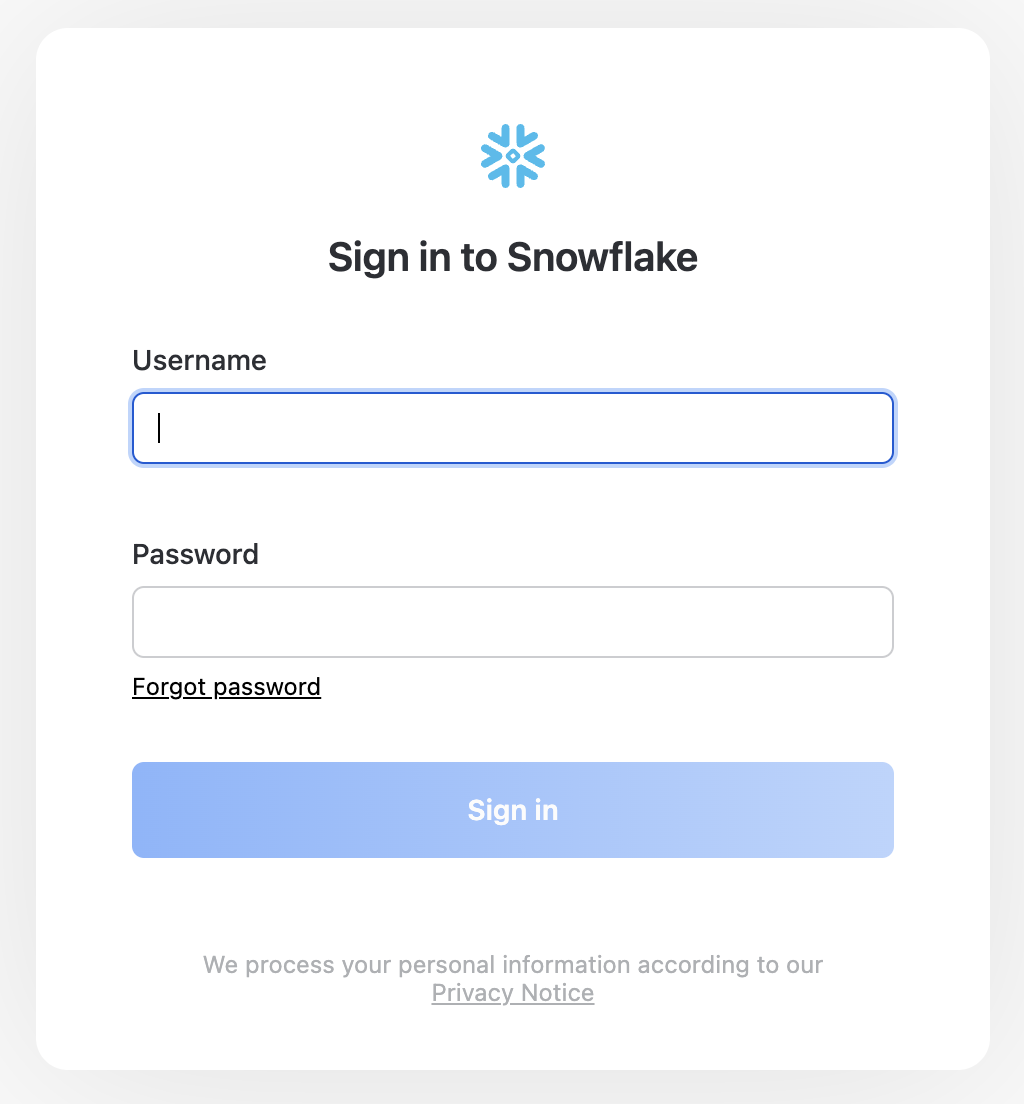Select the blue snowflake emblem above the heading
This screenshot has height=1104, width=1024.
click(x=512, y=156)
